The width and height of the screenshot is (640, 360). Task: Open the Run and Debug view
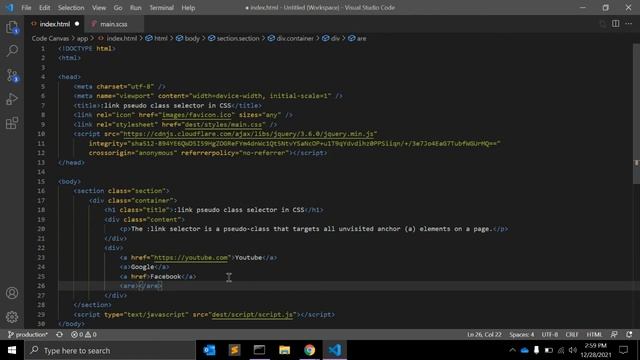coord(12,99)
